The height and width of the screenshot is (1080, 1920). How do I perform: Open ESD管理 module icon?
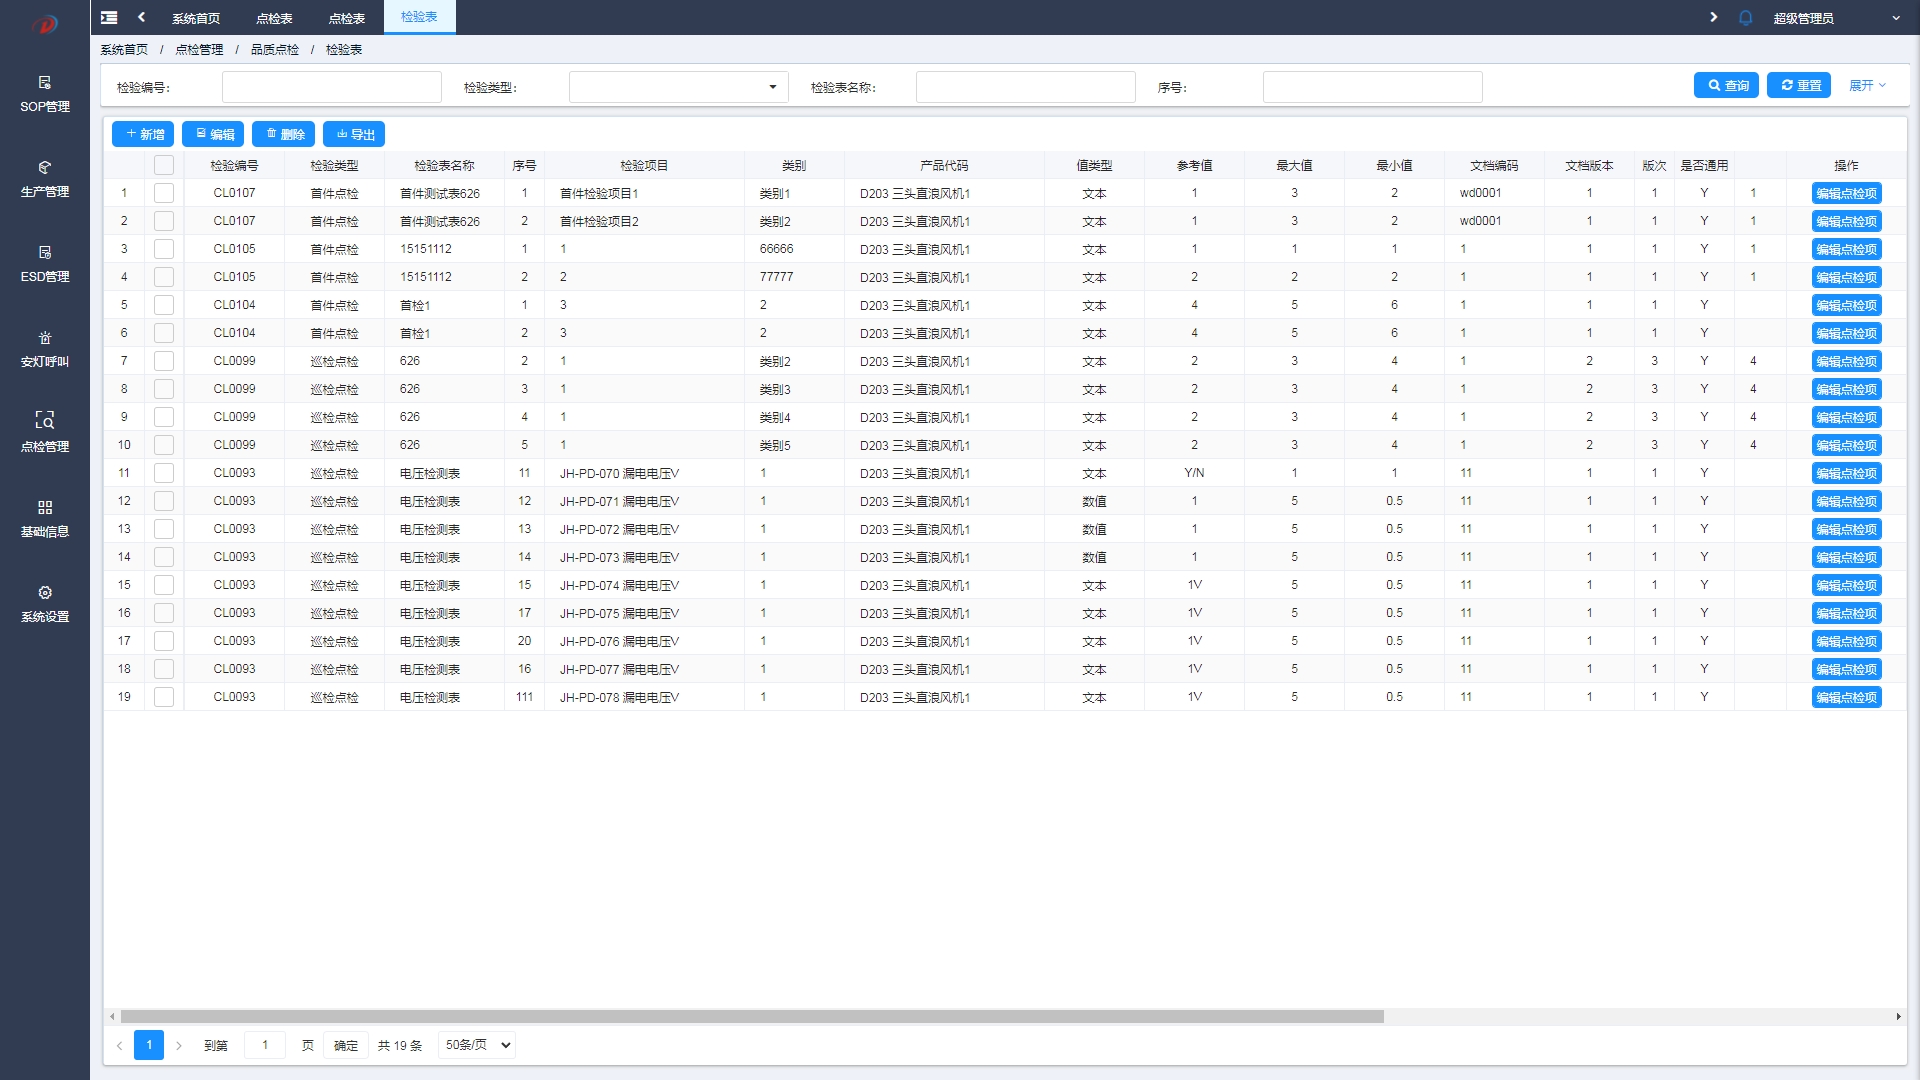coord(44,253)
